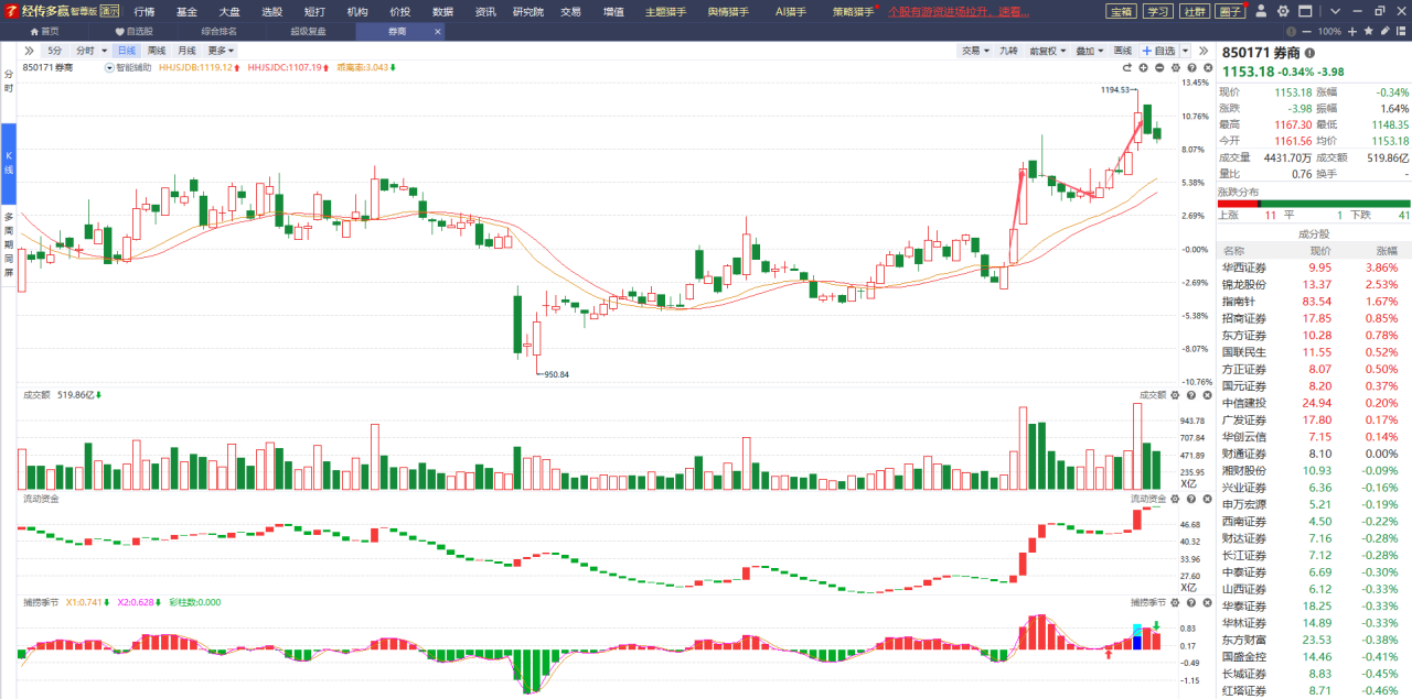The image size is (1413, 700).
Task: Open the 前复权 adjustment dropdown
Action: point(1048,50)
